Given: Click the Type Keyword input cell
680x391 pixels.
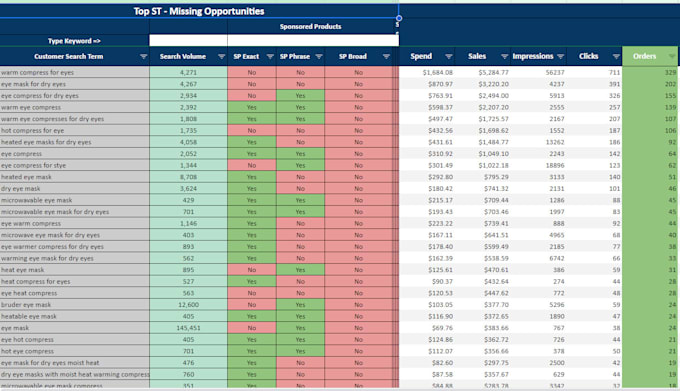Looking at the screenshot, I should pos(188,41).
